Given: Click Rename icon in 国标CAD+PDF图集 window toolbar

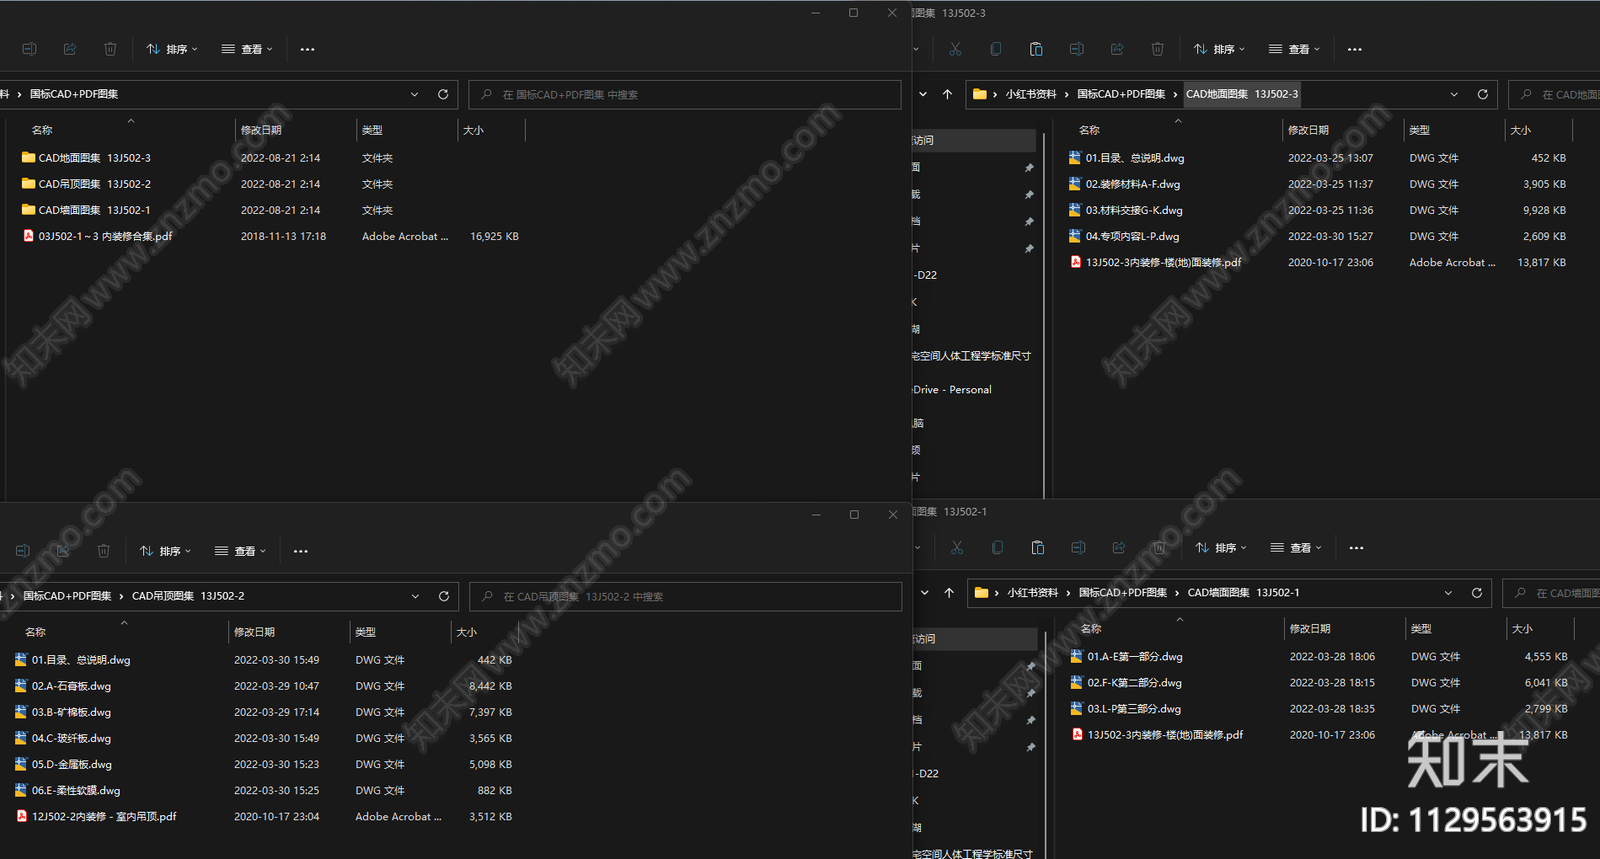Looking at the screenshot, I should [x=30, y=49].
